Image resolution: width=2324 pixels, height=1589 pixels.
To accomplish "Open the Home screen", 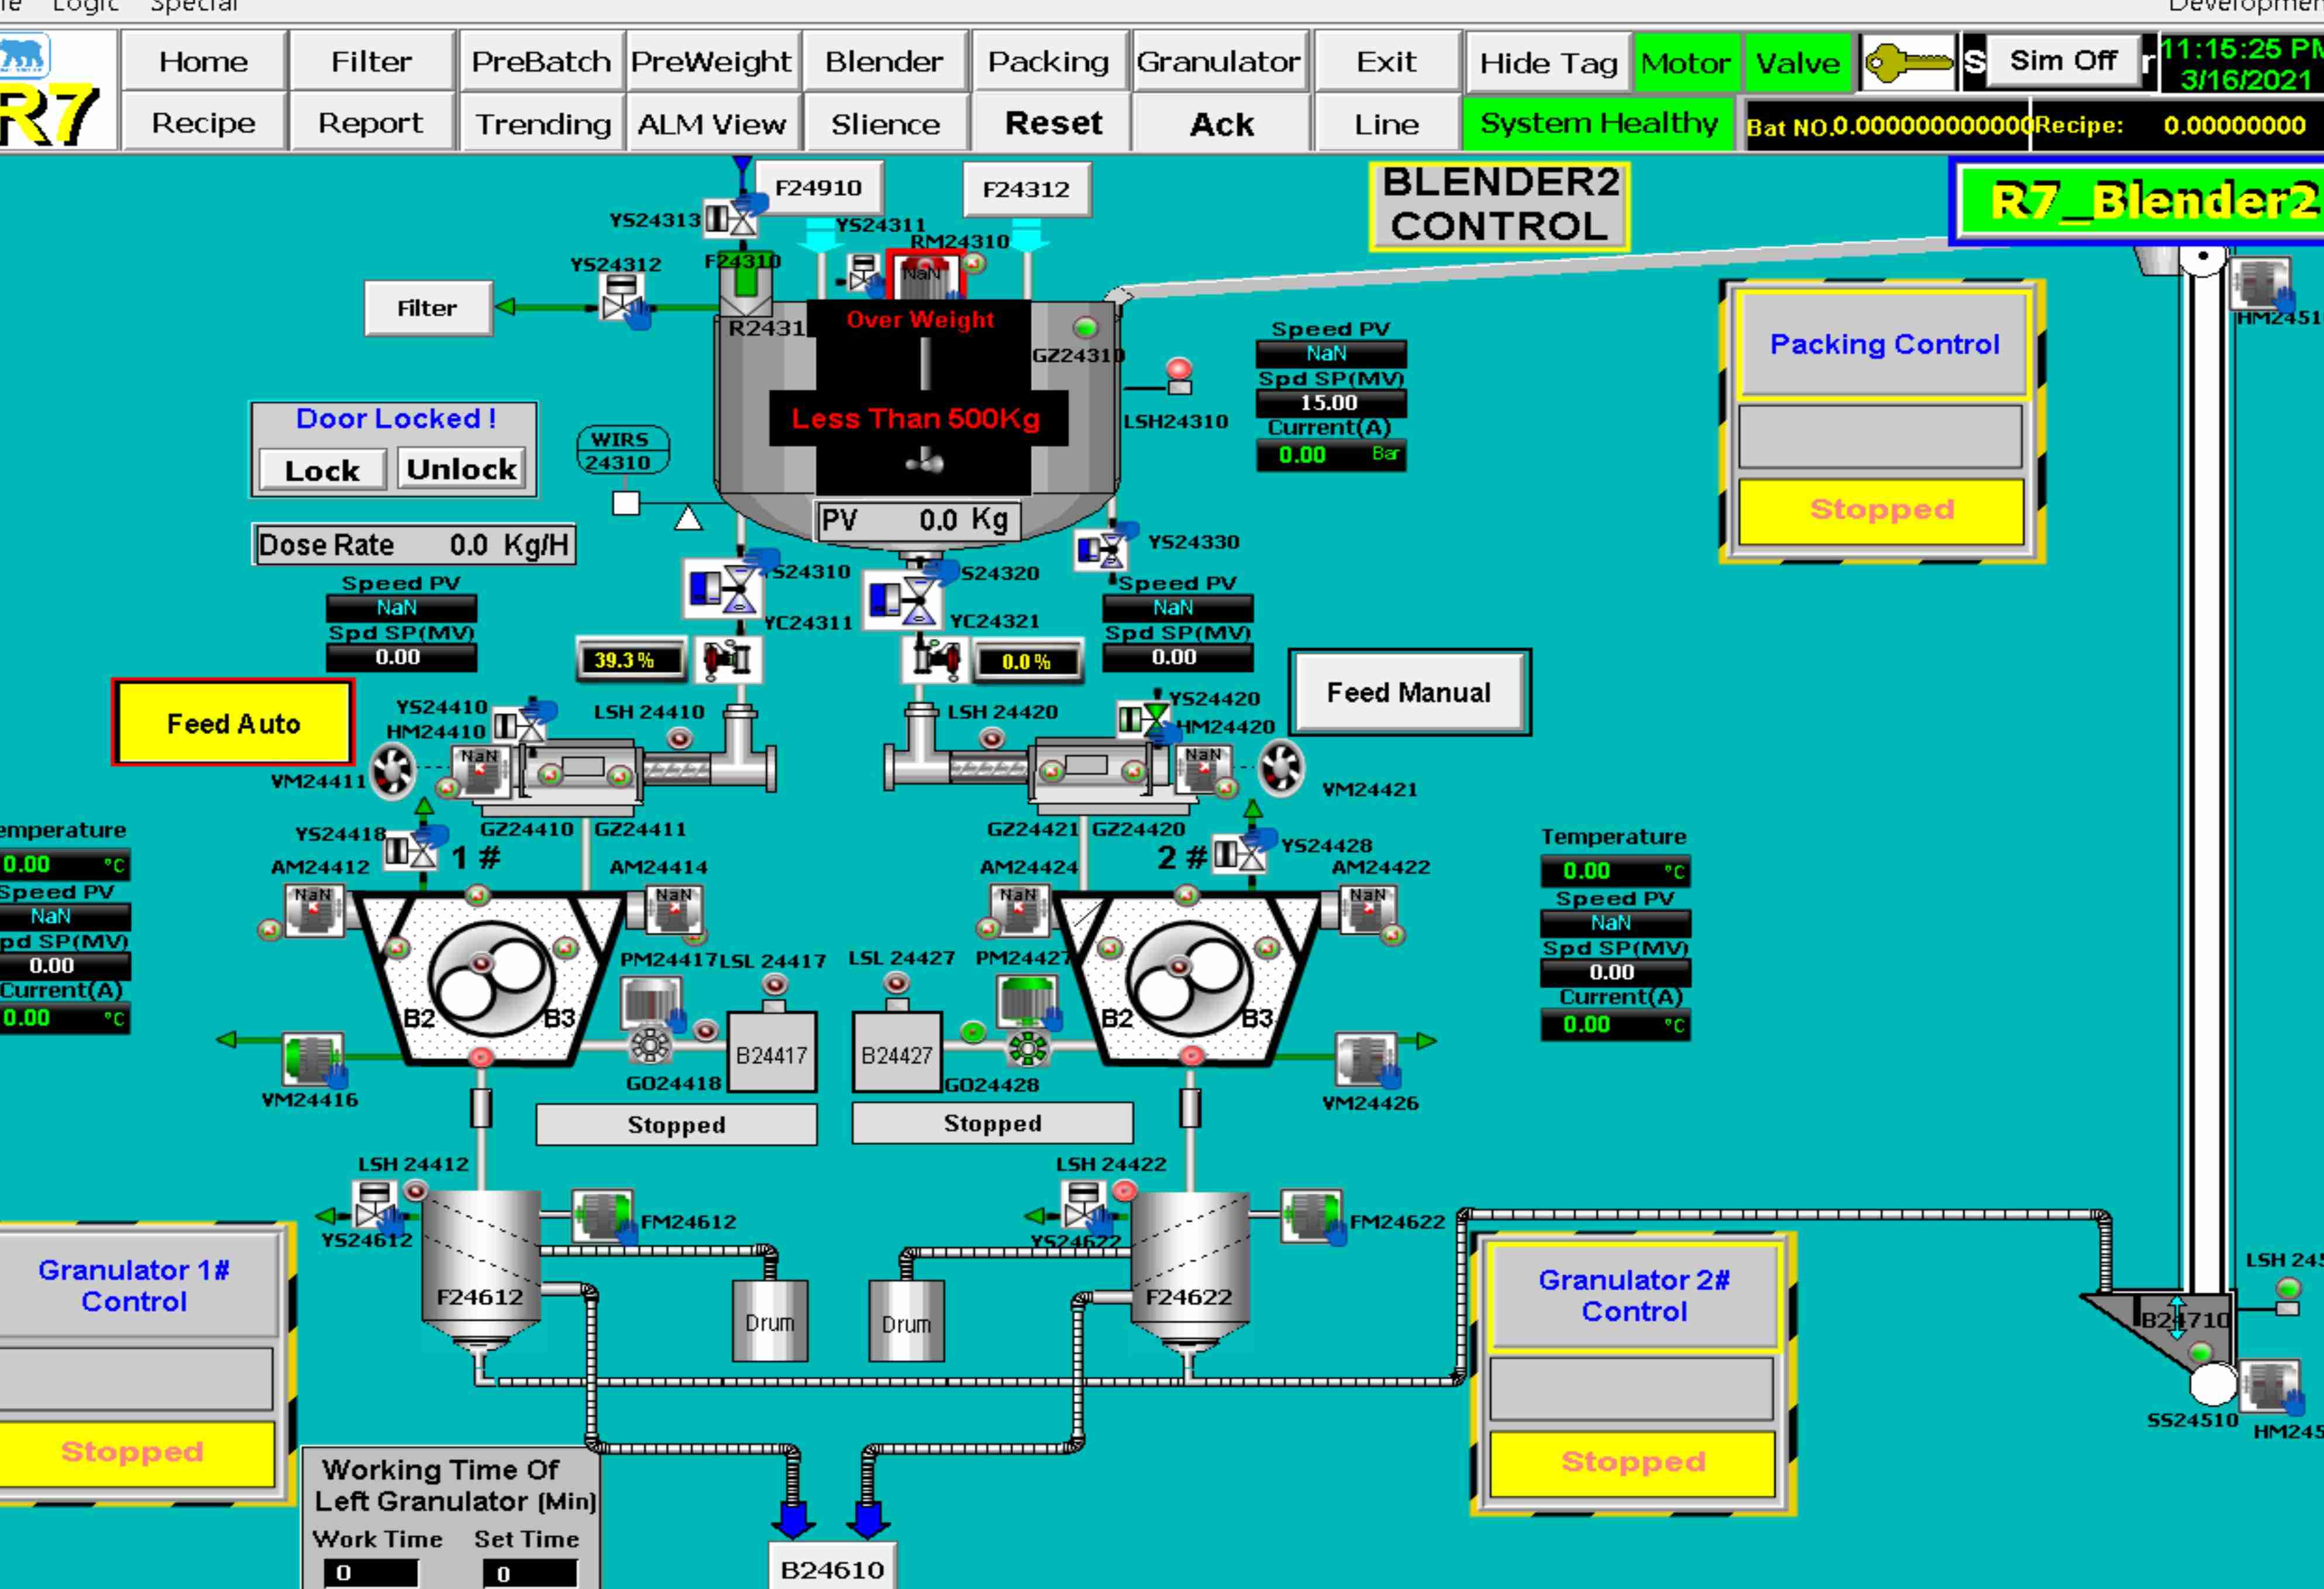I will 204,61.
